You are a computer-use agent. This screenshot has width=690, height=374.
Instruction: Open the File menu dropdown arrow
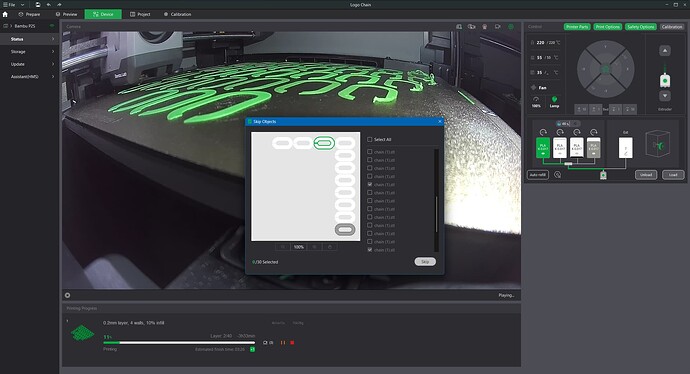tap(22, 4)
